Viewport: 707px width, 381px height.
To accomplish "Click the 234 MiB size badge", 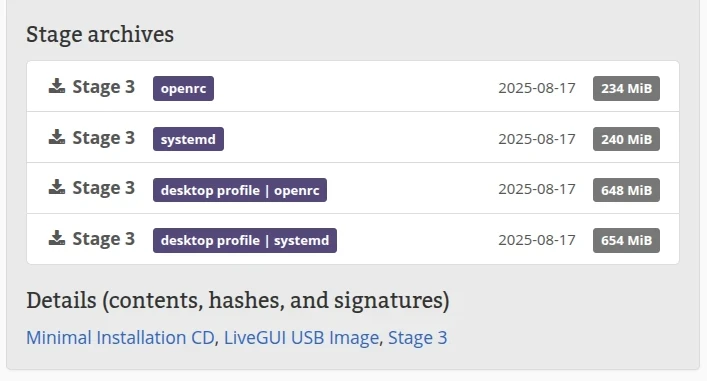I will [x=626, y=88].
